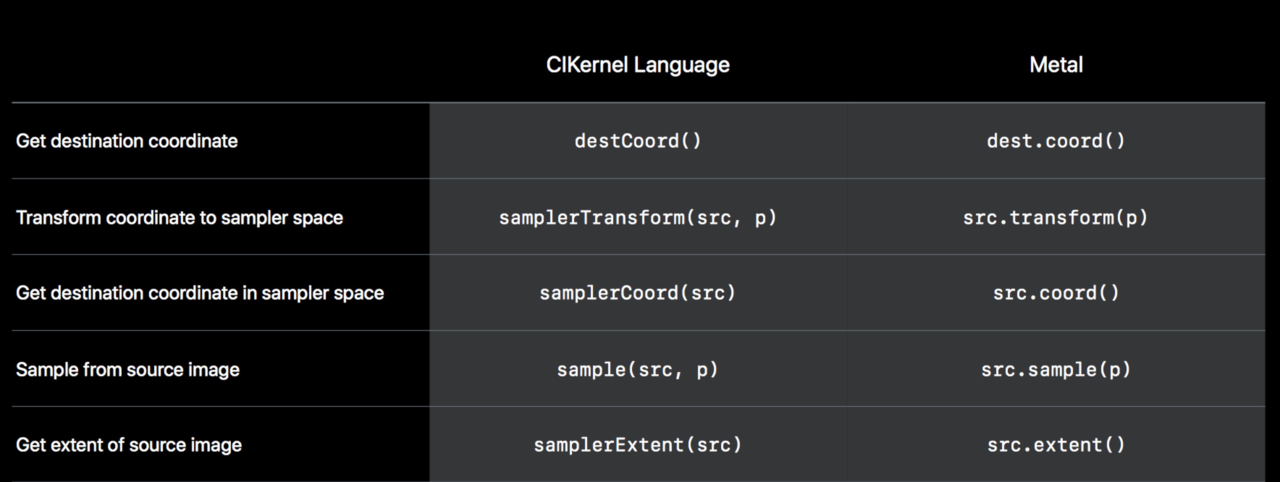1280x482 pixels.
Task: Select the src.sample(p) code
Action: (x=1056, y=369)
